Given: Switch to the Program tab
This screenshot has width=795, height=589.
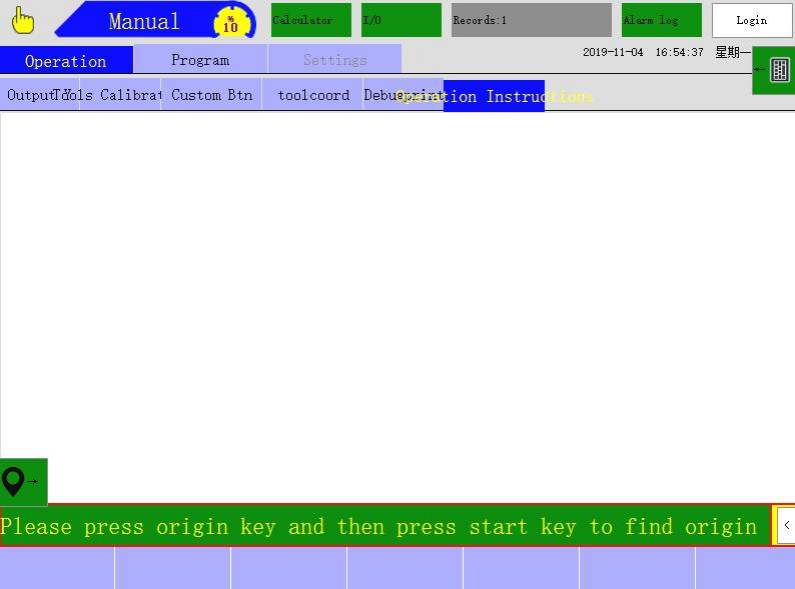Looking at the screenshot, I should point(200,60).
